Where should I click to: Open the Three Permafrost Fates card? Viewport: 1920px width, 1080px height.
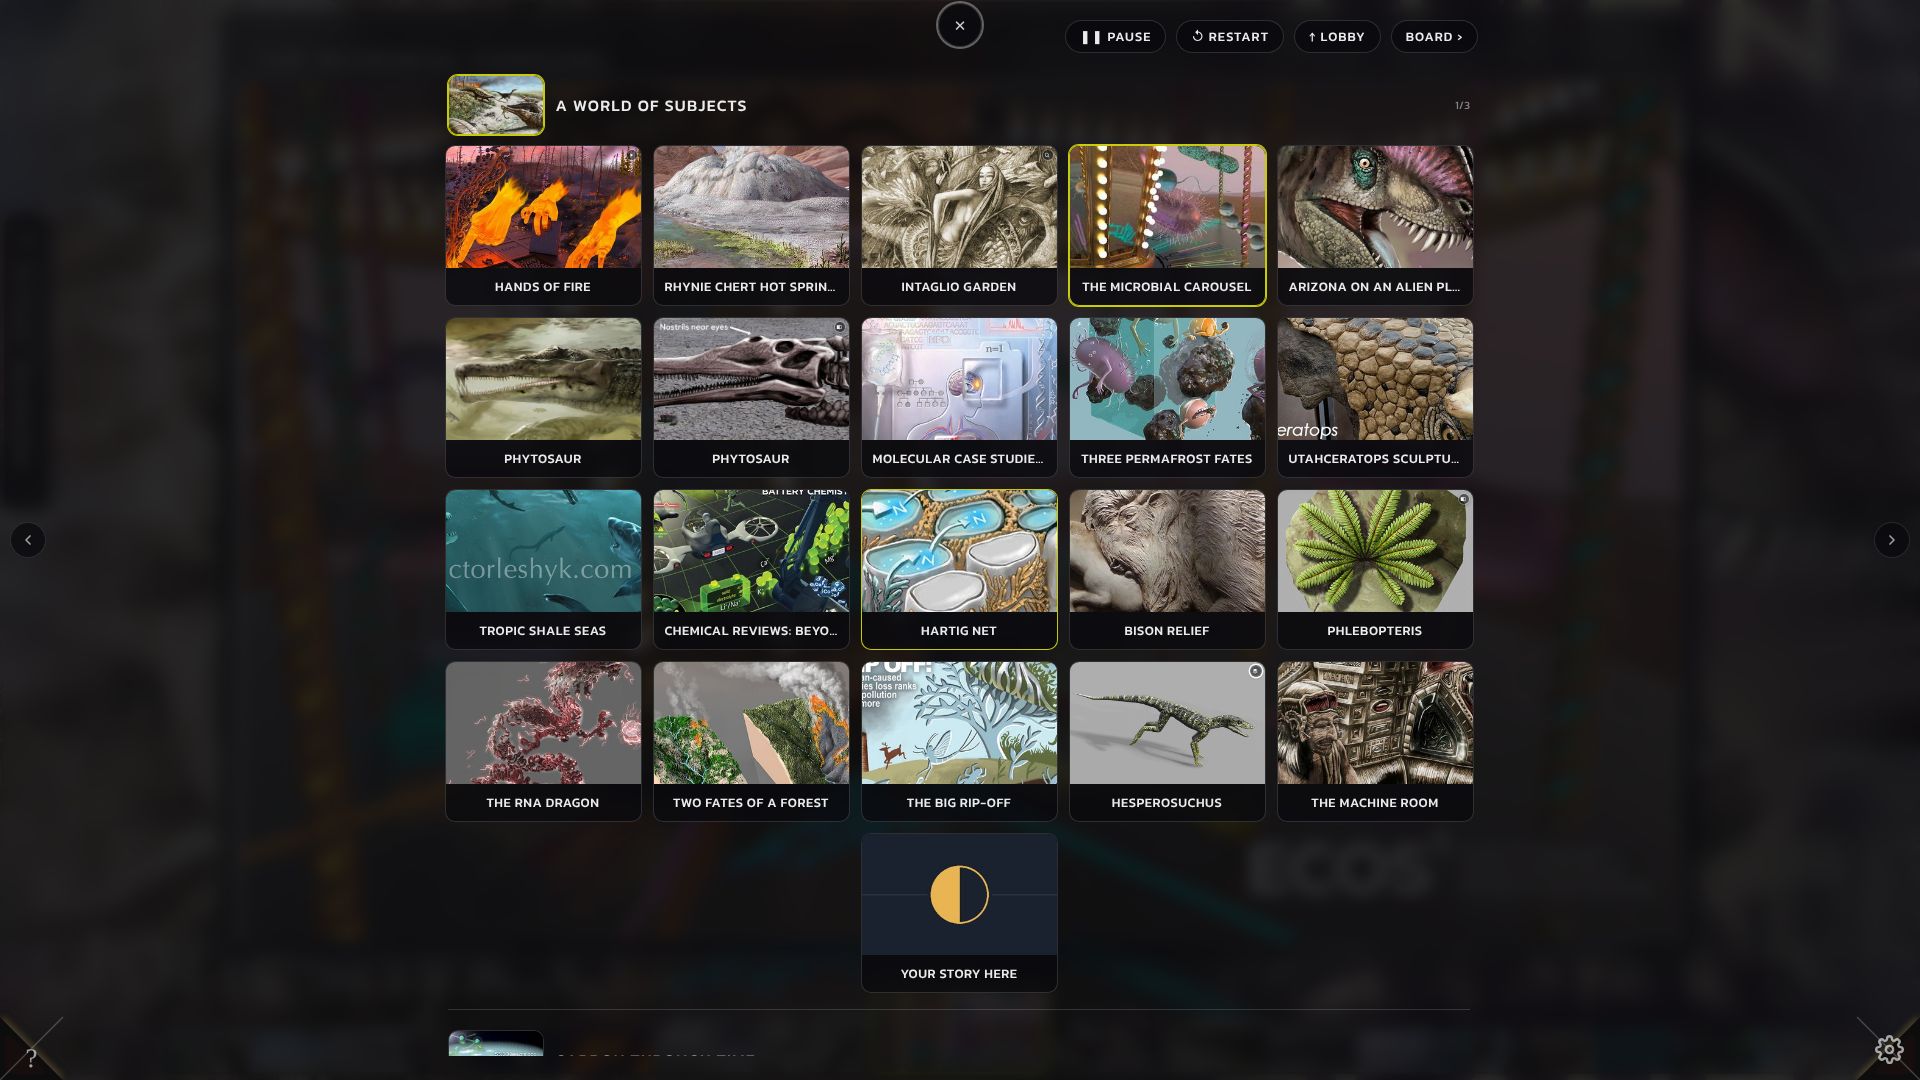[1167, 397]
